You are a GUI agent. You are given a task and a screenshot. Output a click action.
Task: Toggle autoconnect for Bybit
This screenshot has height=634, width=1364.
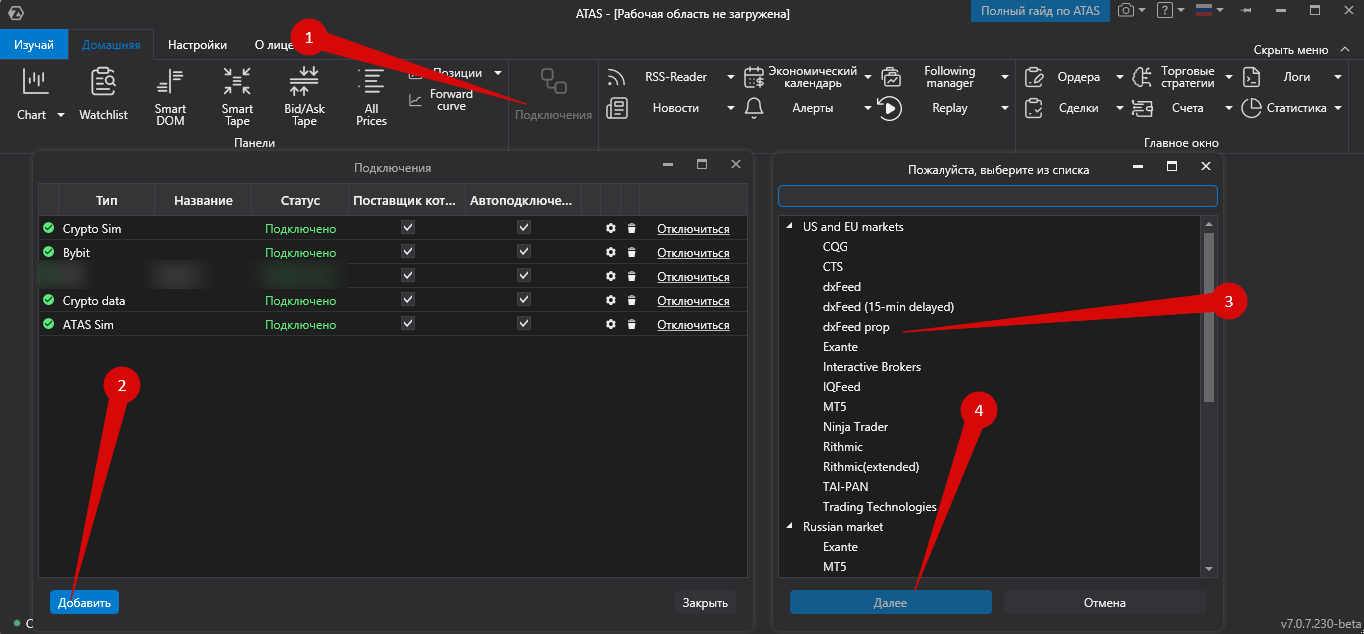pos(523,252)
